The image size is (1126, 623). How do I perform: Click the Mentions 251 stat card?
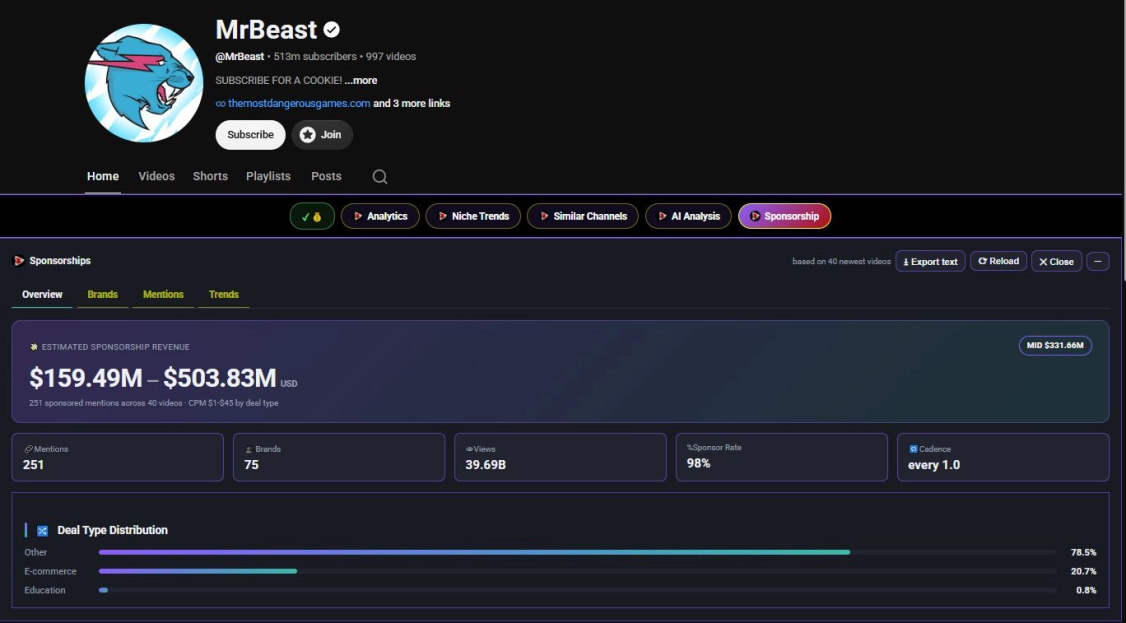(118, 457)
